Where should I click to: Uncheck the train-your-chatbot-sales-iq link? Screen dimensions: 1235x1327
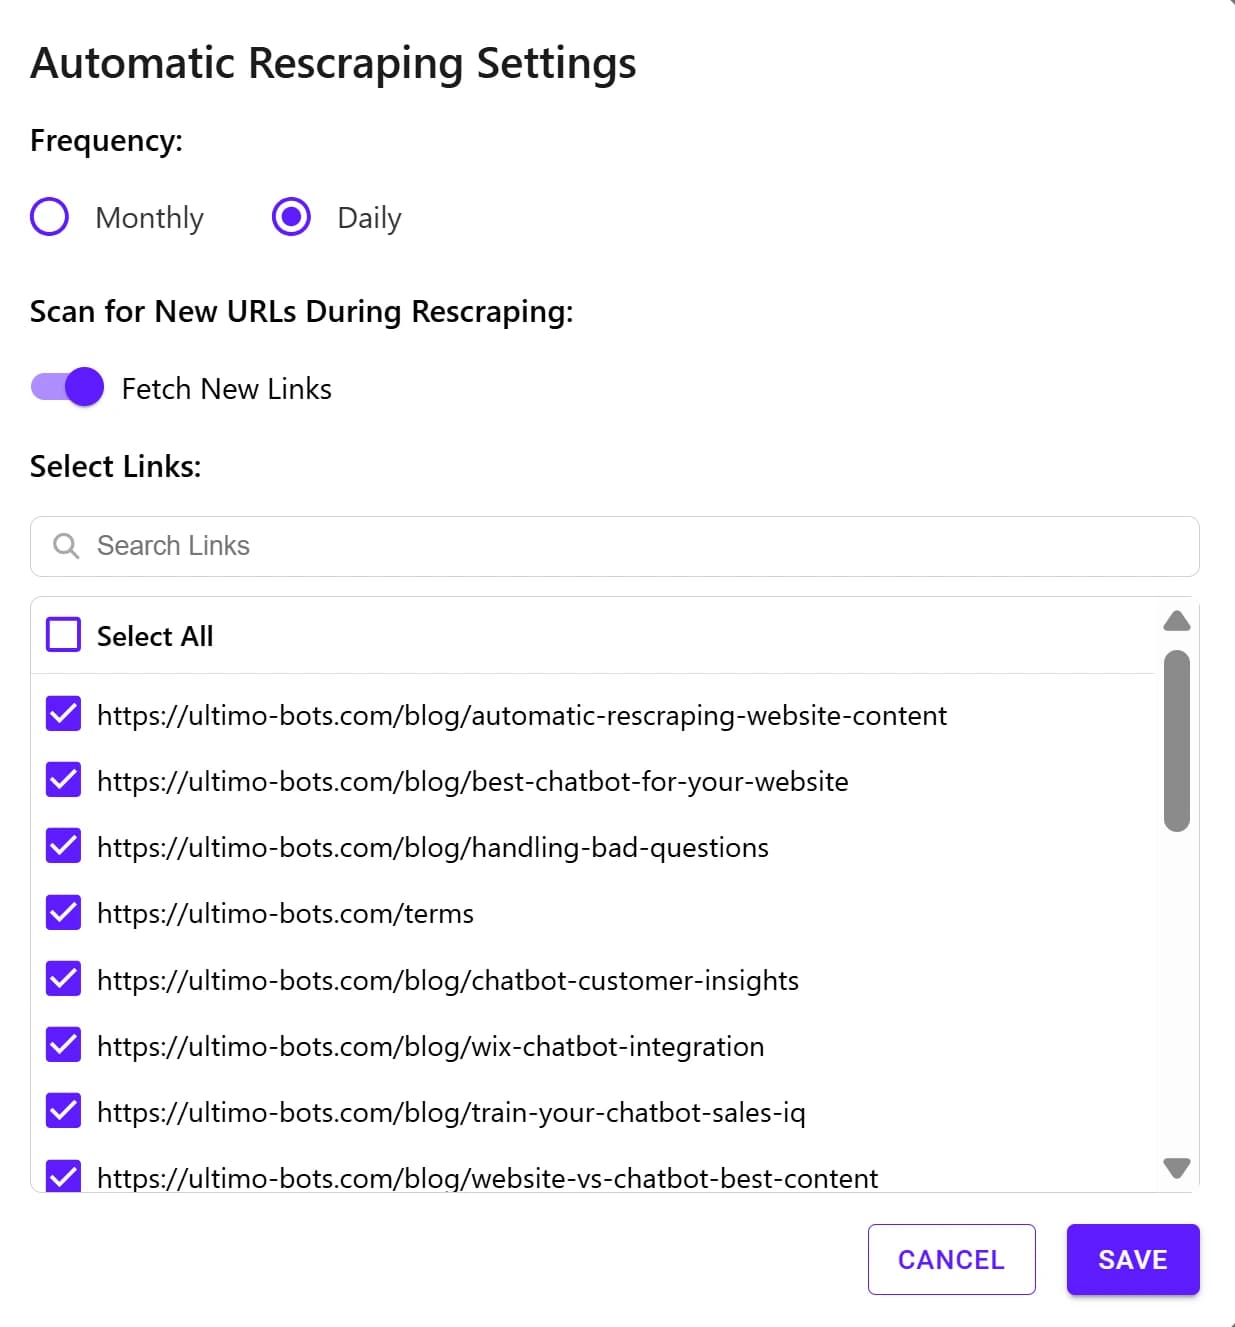click(x=62, y=1111)
